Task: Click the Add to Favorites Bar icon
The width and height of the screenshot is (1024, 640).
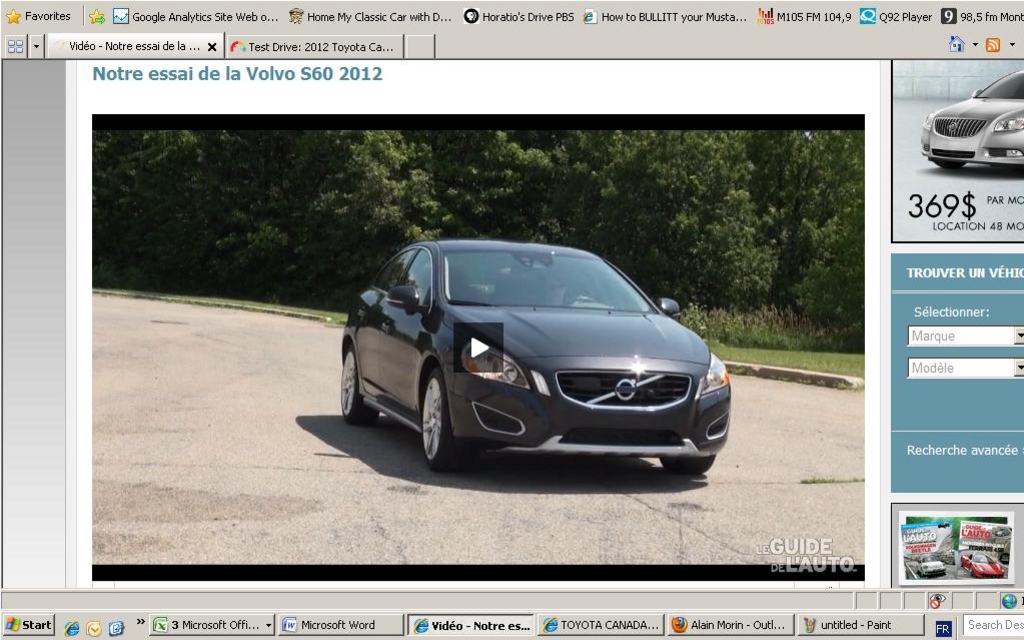Action: pyautogui.click(x=97, y=16)
